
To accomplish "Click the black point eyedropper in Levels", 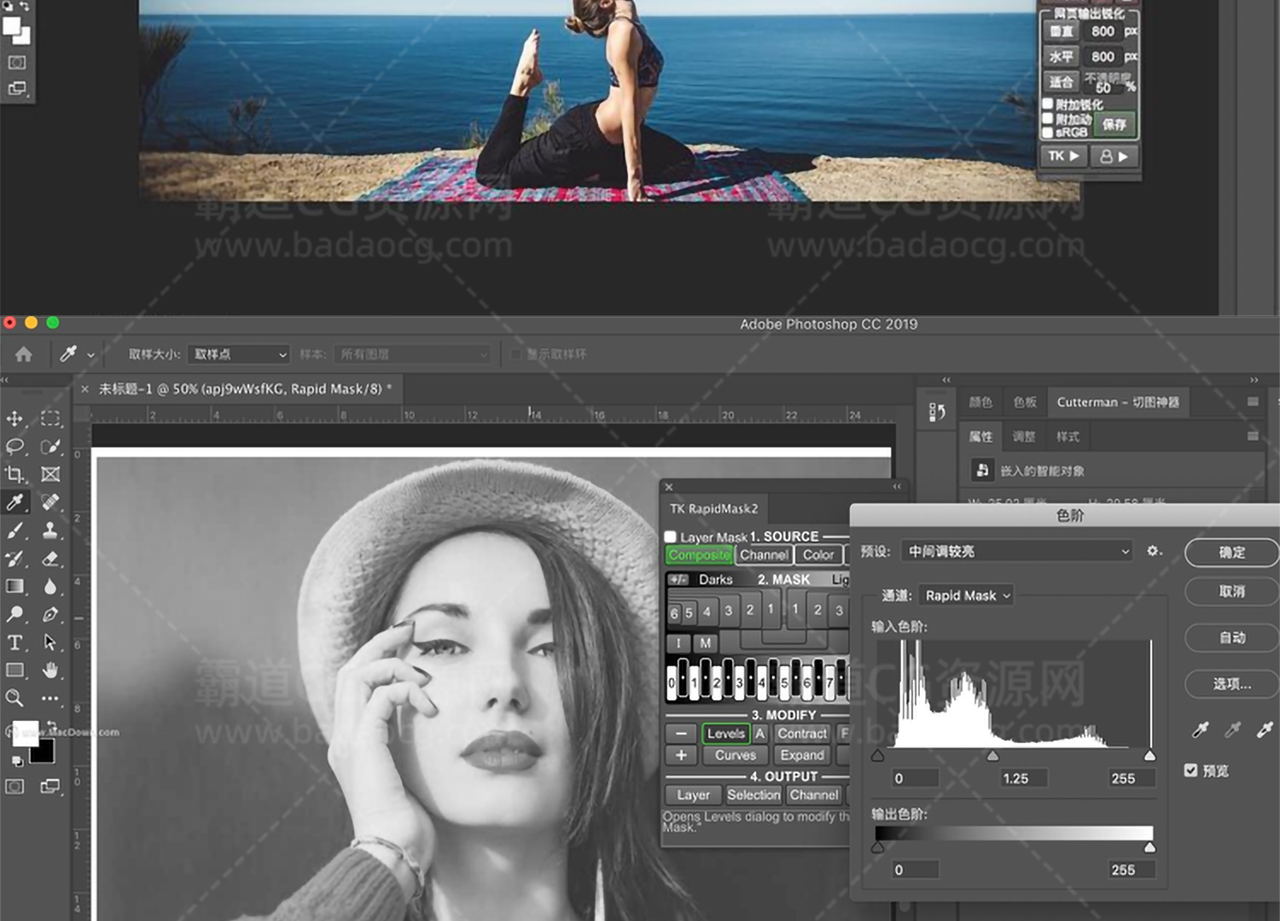I will click(x=1201, y=731).
